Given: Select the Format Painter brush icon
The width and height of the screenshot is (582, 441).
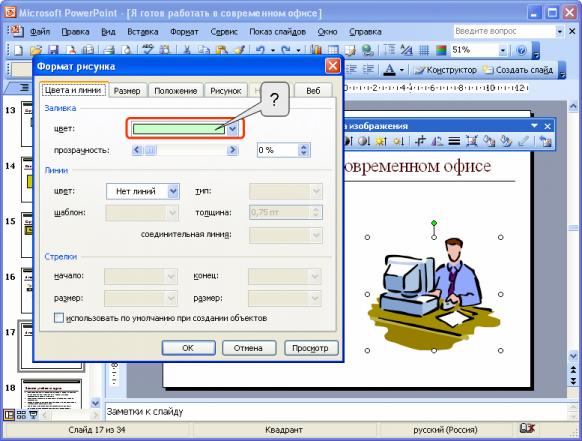Looking at the screenshot, I should tap(239, 50).
